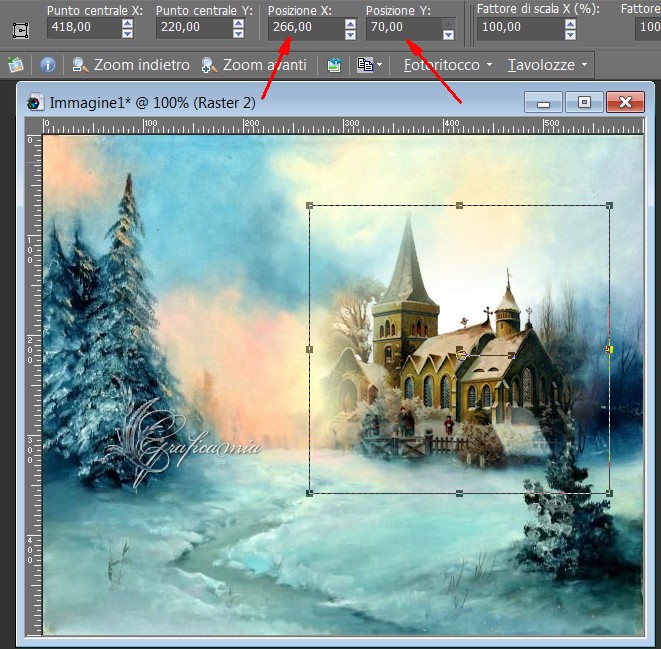This screenshot has height=649, width=661.
Task: Minimize the Immagine1 document window
Action: click(x=543, y=102)
